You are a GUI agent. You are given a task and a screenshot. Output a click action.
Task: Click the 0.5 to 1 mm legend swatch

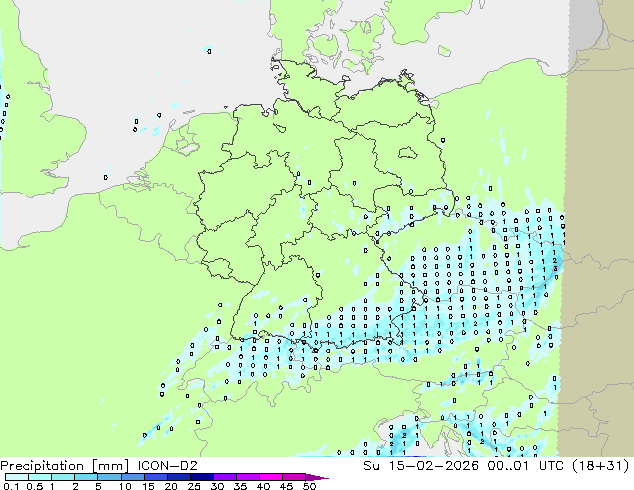40,477
